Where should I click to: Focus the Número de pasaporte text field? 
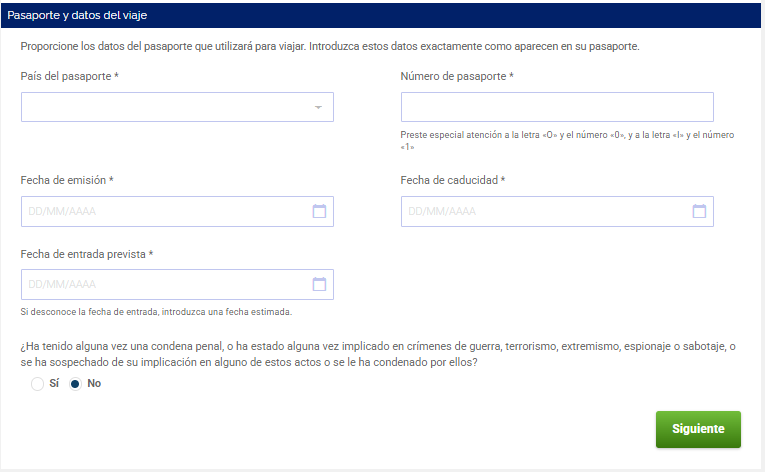557,107
